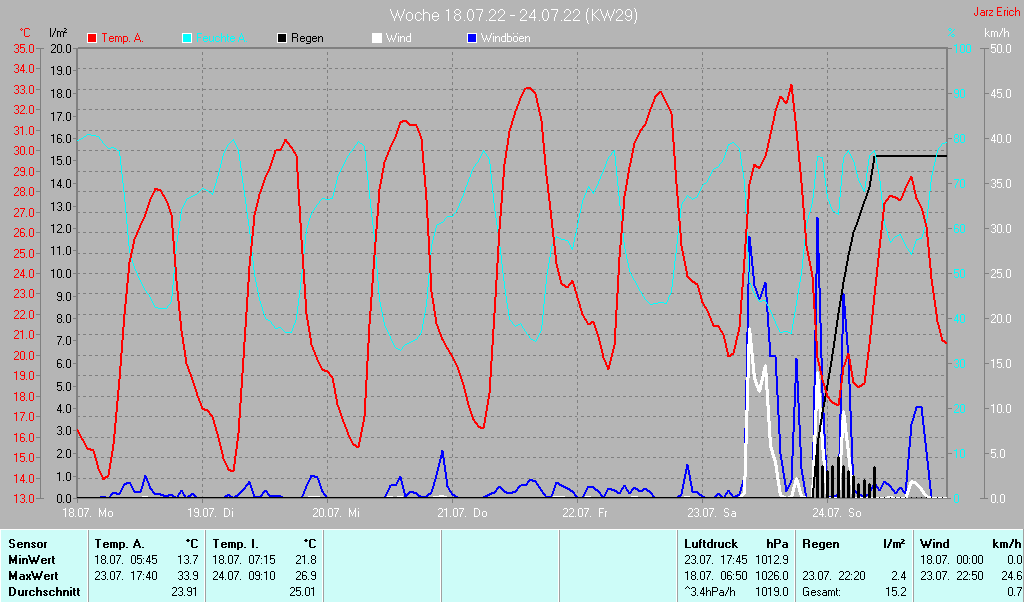Click the Jarz Erich author label

coord(996,13)
